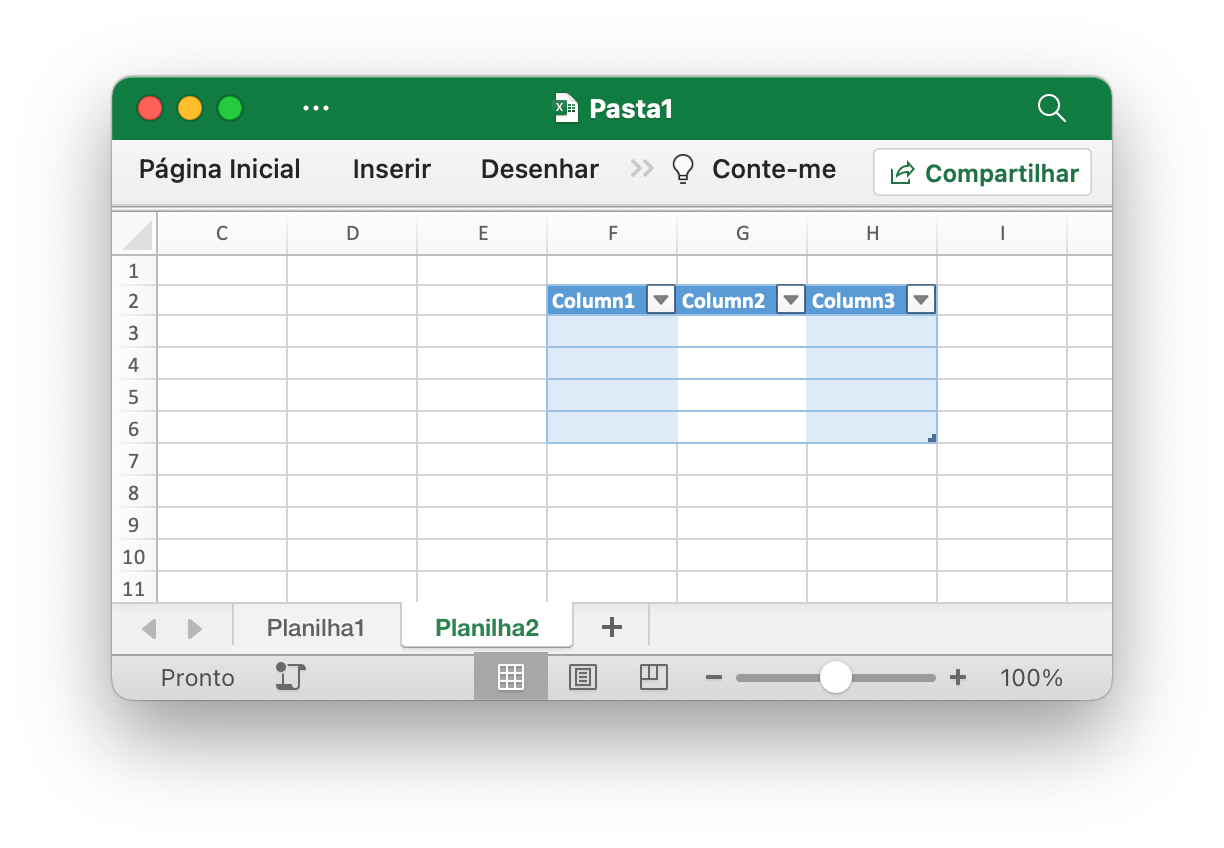Click the yellow minimize window button

coord(190,108)
